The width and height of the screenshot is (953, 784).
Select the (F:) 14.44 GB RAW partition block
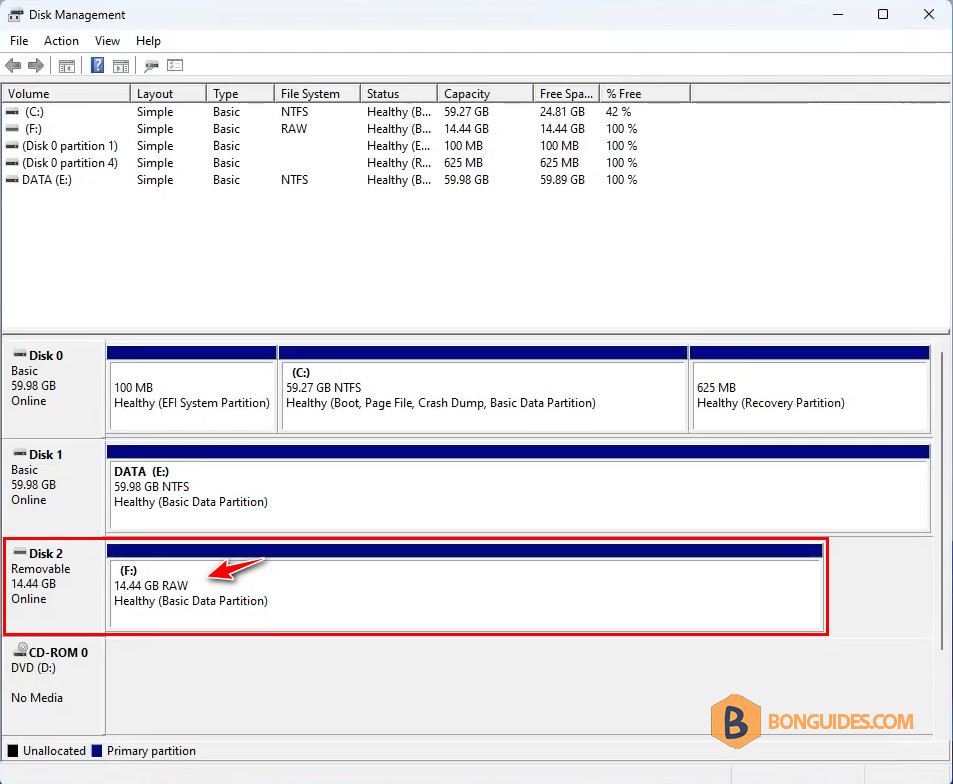click(x=465, y=588)
